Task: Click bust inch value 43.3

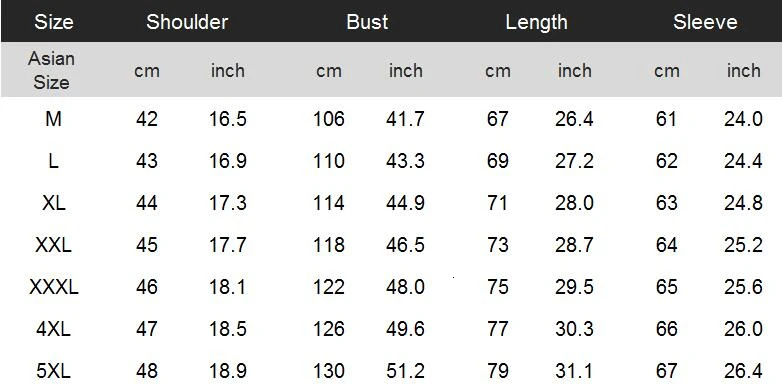Action: (405, 161)
